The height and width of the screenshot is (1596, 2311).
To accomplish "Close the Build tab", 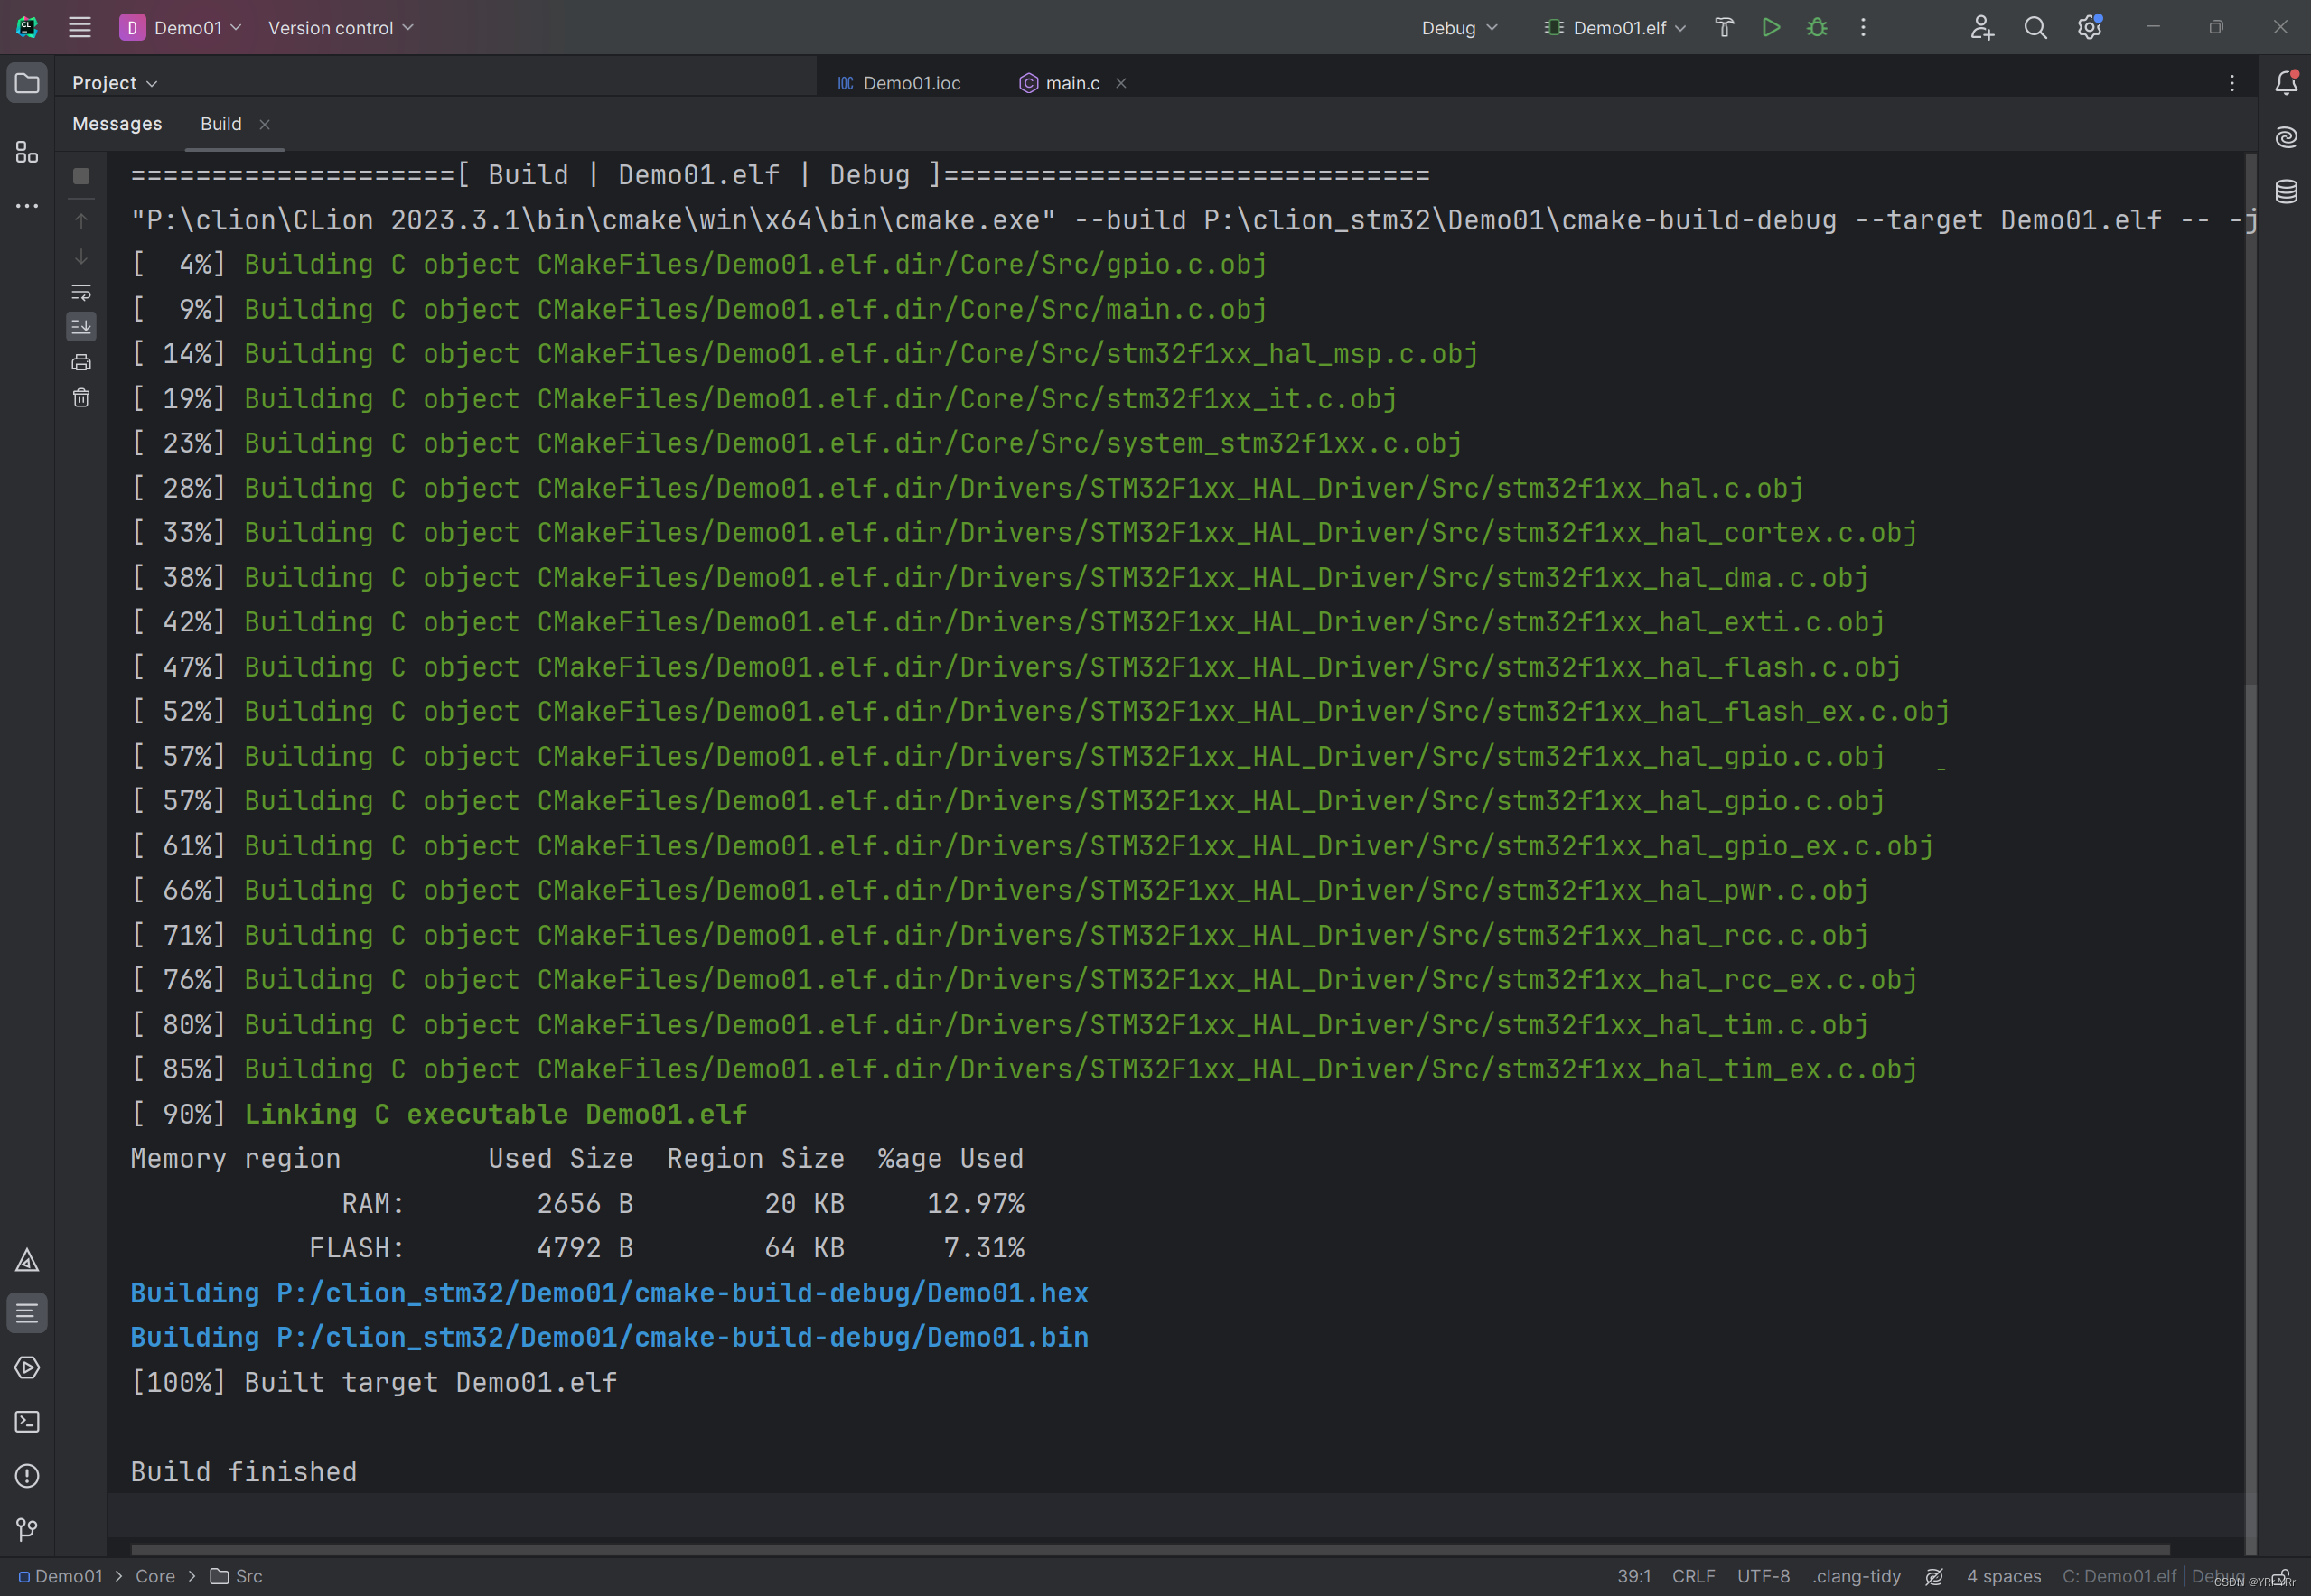I will click(265, 124).
